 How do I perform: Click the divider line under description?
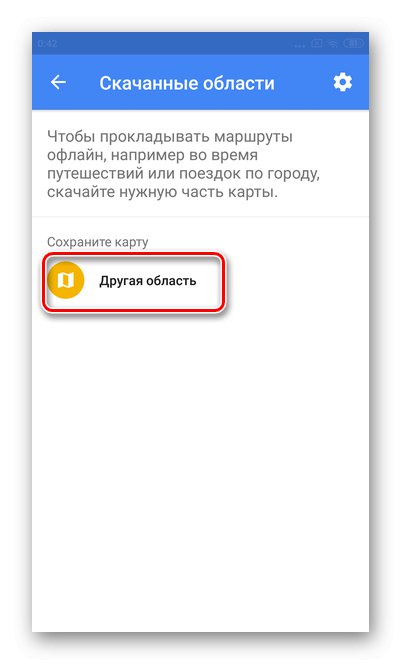(x=200, y=217)
